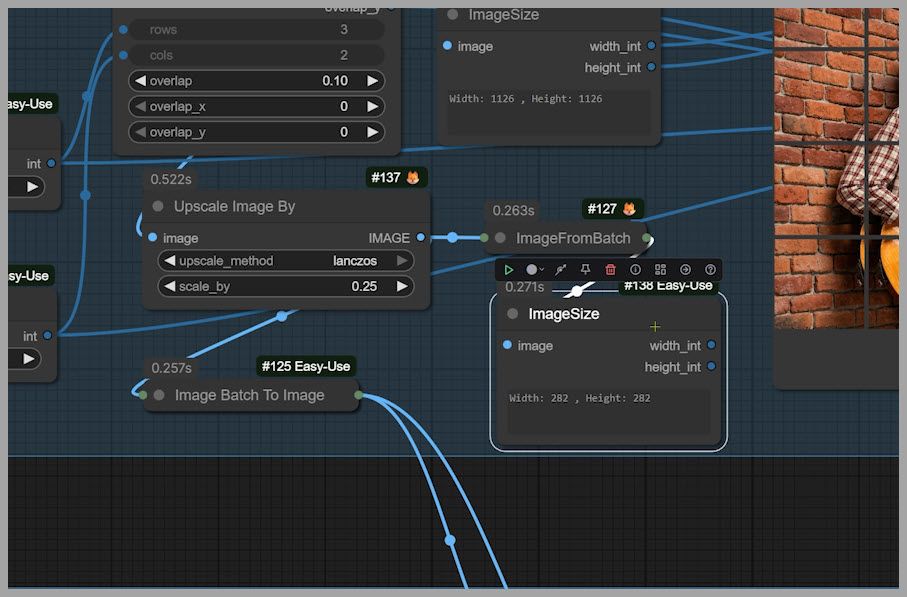
Task: Click the bypass (arrow-through) icon in node toolbar
Action: 560,270
